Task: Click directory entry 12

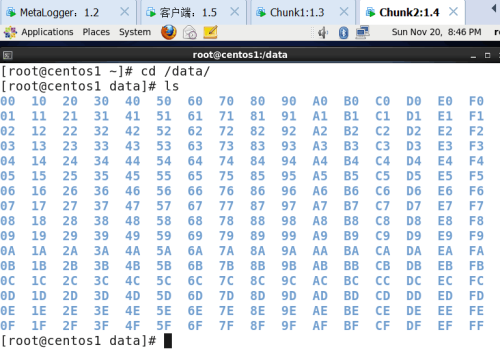Action: (39, 131)
